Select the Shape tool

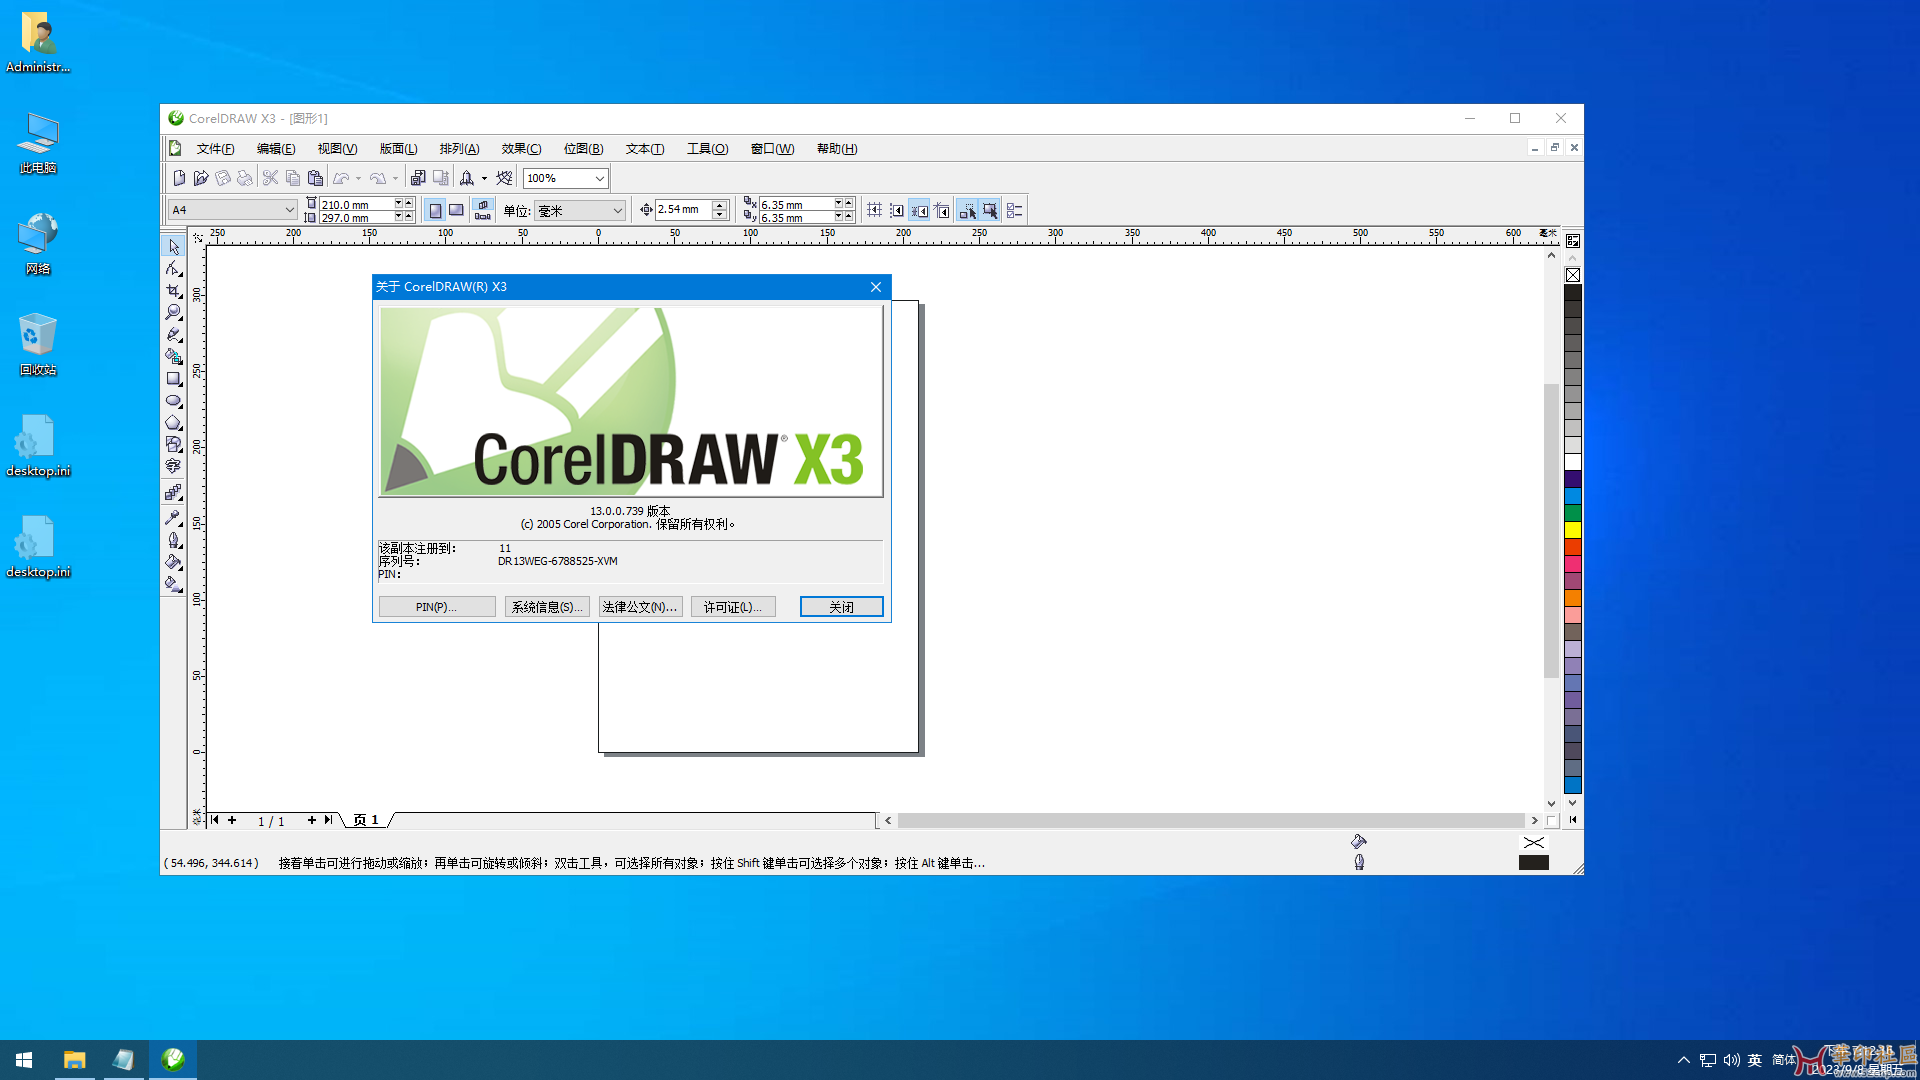coord(173,269)
